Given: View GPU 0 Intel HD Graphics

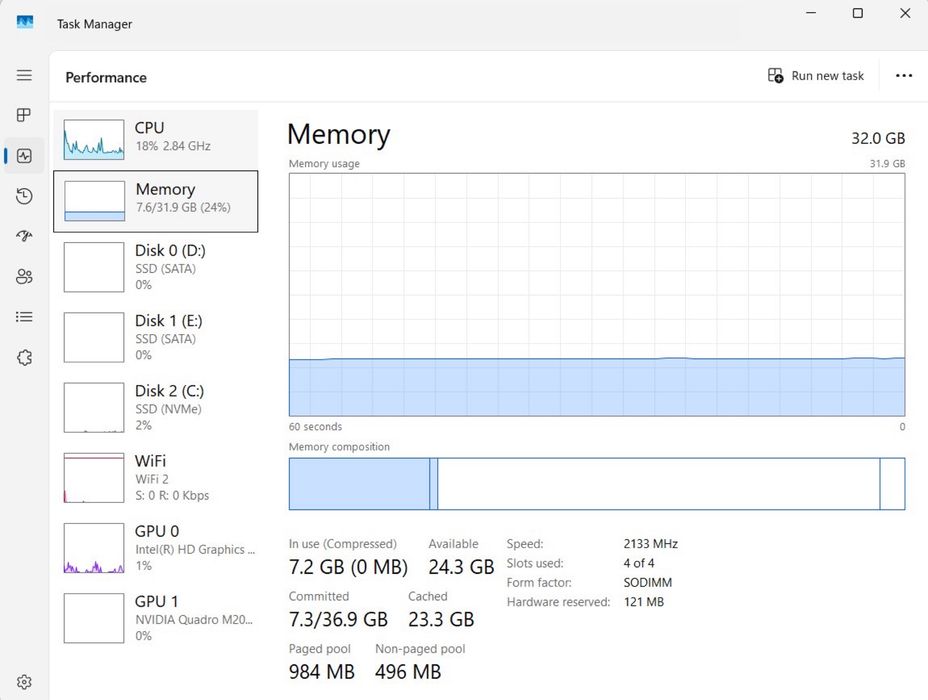Looking at the screenshot, I should click(x=155, y=548).
